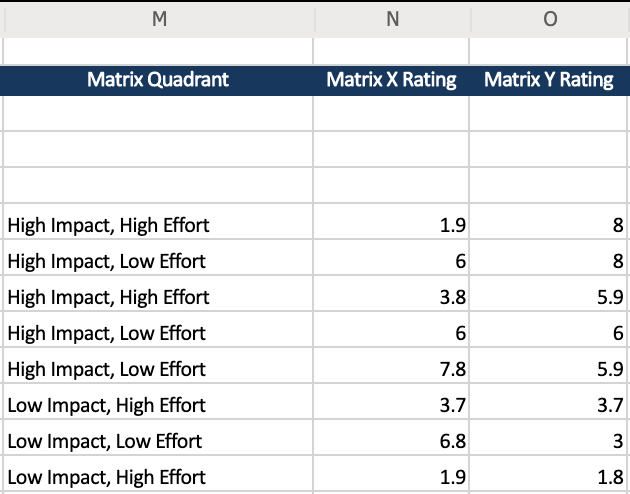
Task: Select column O header
Action: [x=550, y=19]
